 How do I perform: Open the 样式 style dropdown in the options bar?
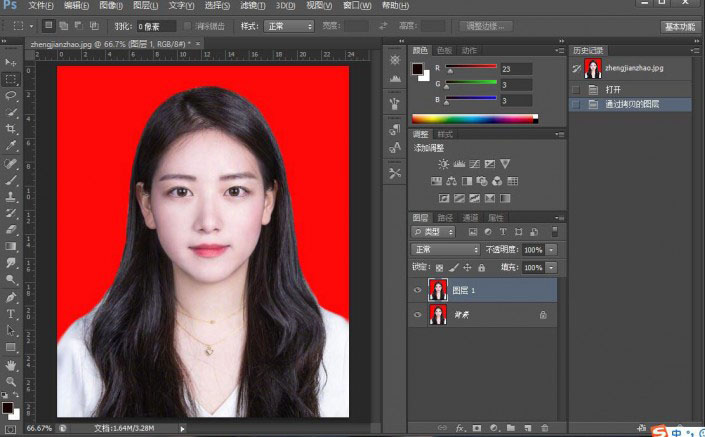point(289,25)
